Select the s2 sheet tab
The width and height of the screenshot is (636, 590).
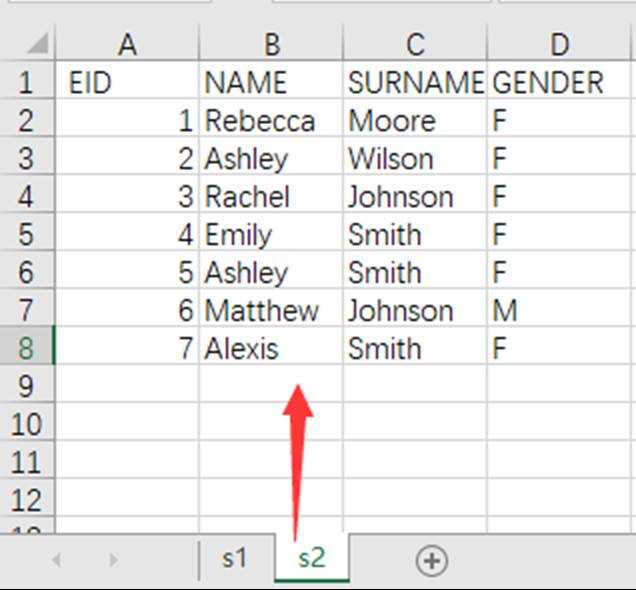click(x=312, y=558)
